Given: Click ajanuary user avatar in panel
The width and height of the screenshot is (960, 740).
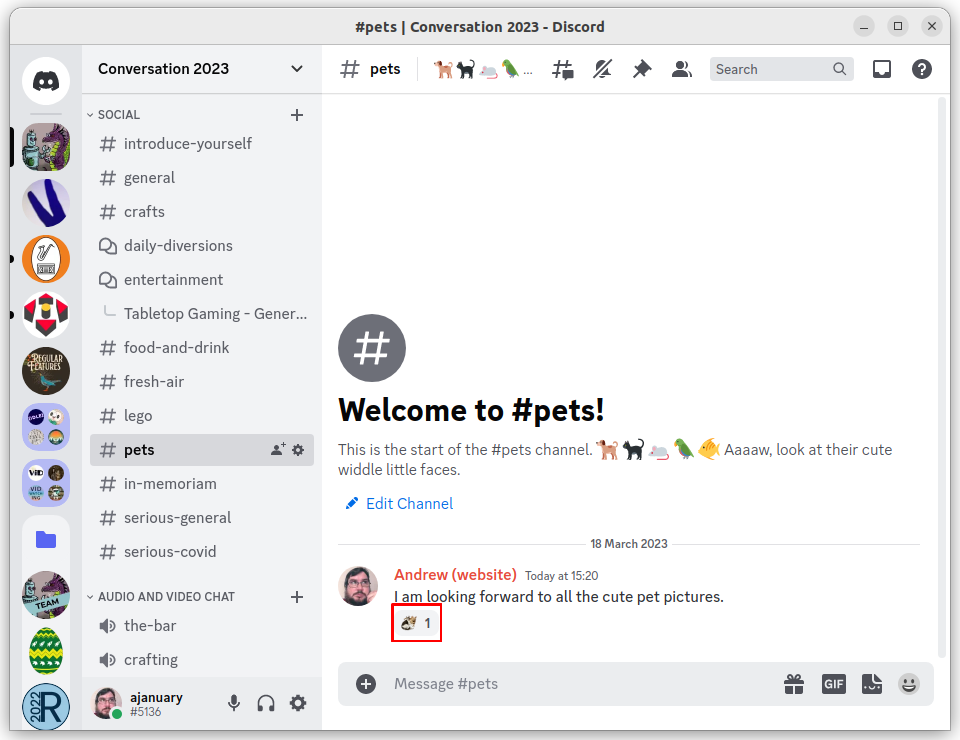Looking at the screenshot, I should pyautogui.click(x=107, y=703).
